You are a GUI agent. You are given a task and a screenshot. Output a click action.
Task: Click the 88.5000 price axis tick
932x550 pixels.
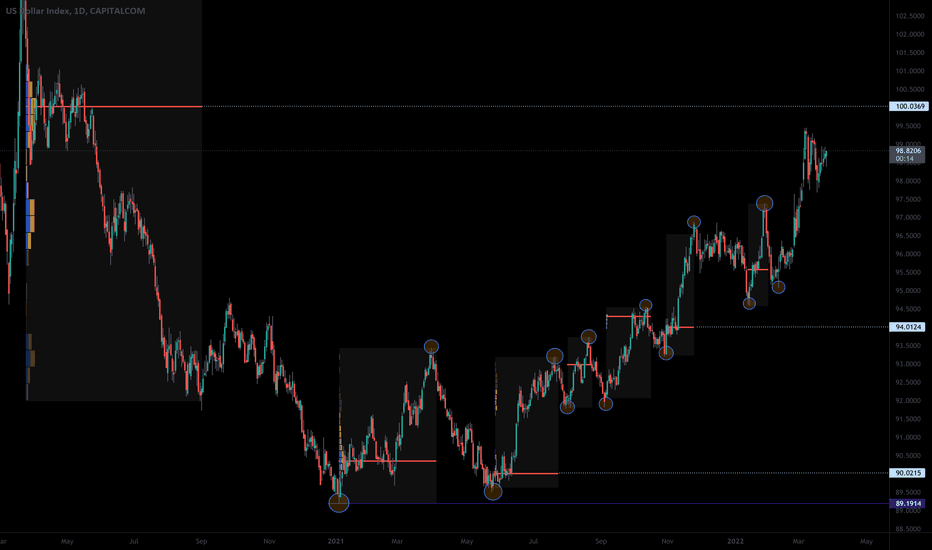point(910,529)
